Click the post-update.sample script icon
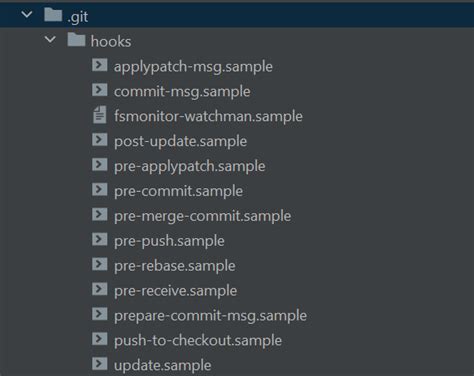Image resolution: width=474 pixels, height=376 pixels. point(100,140)
